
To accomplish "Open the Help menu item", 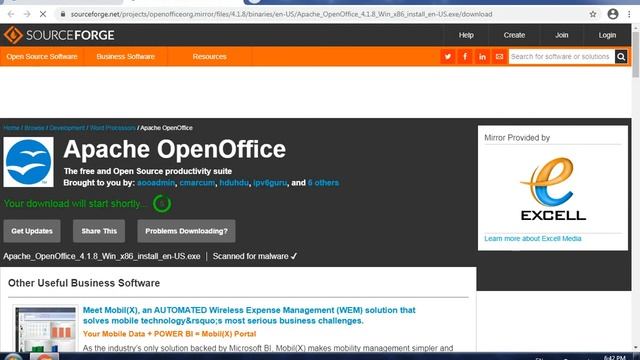I will pos(466,35).
